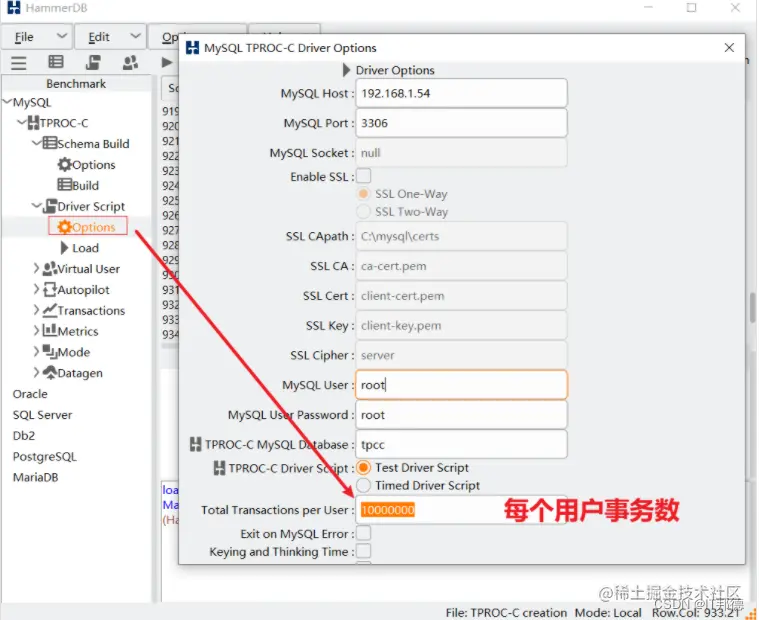Click the Metrics bar-chart icon

[x=49, y=331]
